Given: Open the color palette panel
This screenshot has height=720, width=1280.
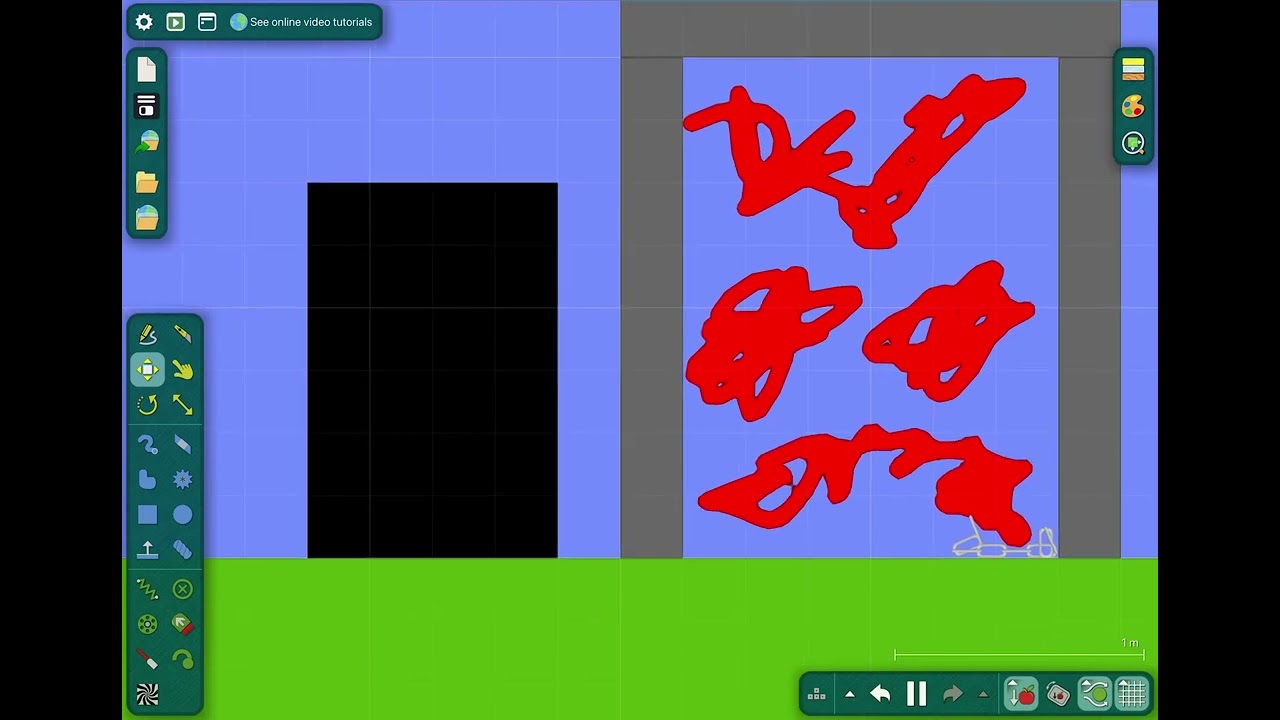Looking at the screenshot, I should coord(1133,106).
